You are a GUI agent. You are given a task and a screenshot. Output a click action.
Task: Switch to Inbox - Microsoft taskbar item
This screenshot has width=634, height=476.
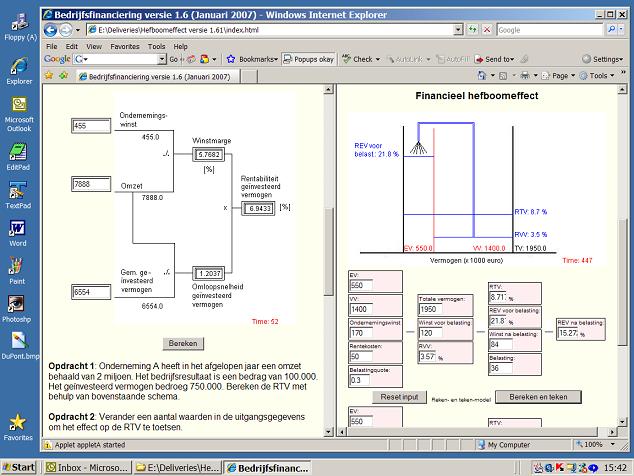88,468
